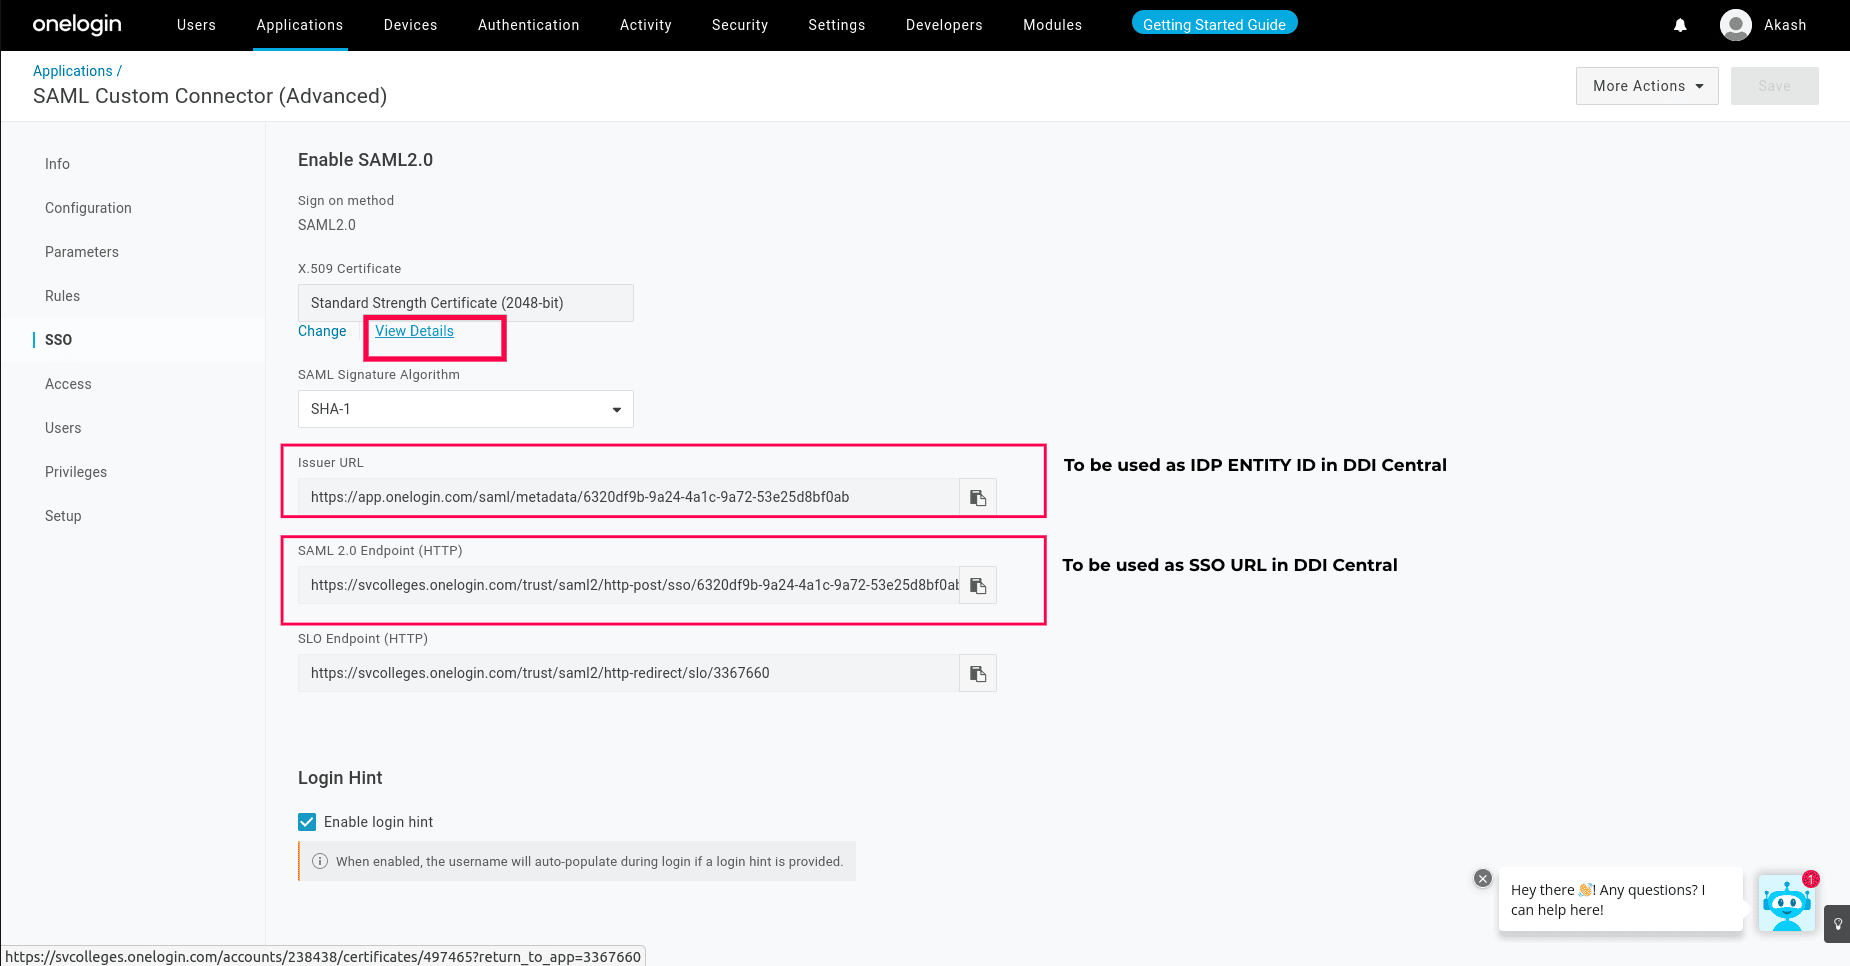
Task: Click the chat message 'Hey there' bubble
Action: (x=1620, y=900)
